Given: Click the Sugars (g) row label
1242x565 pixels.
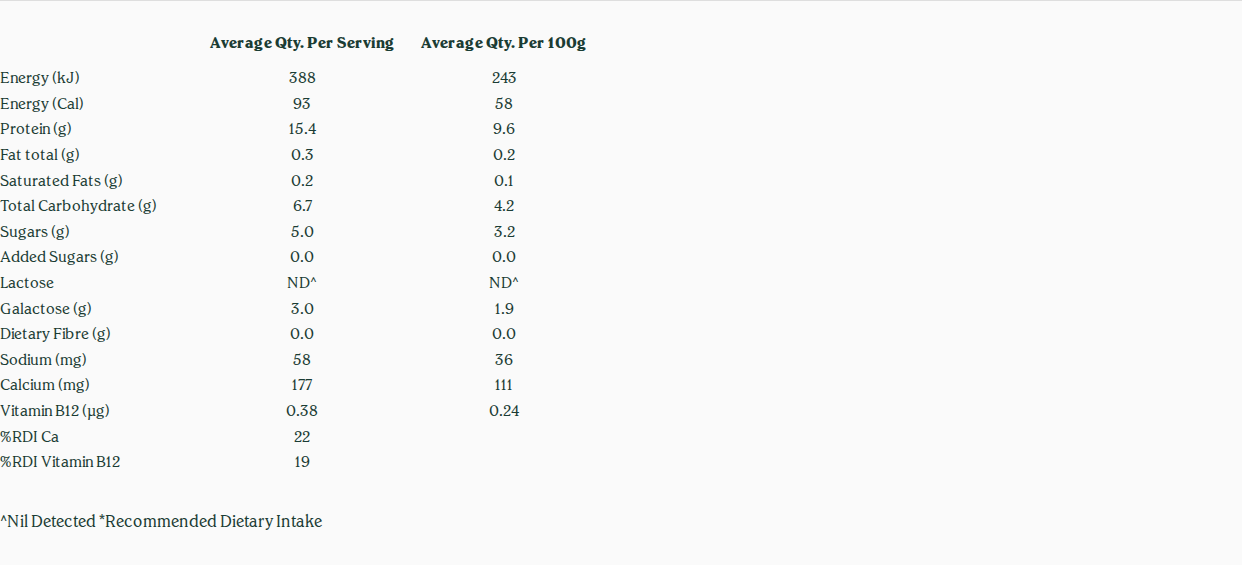Looking at the screenshot, I should [x=35, y=232].
